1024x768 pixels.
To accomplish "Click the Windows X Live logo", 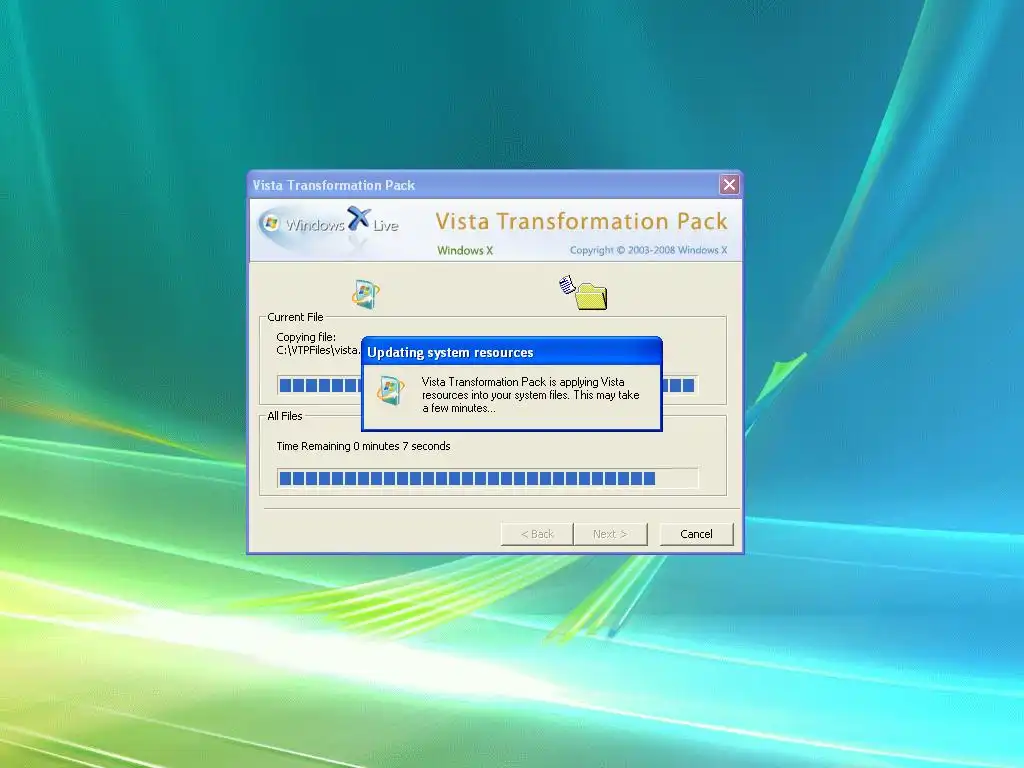I will tap(328, 225).
